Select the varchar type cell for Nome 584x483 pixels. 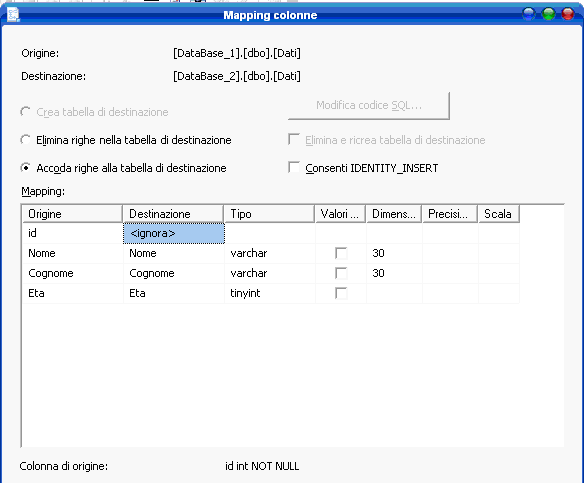point(270,253)
